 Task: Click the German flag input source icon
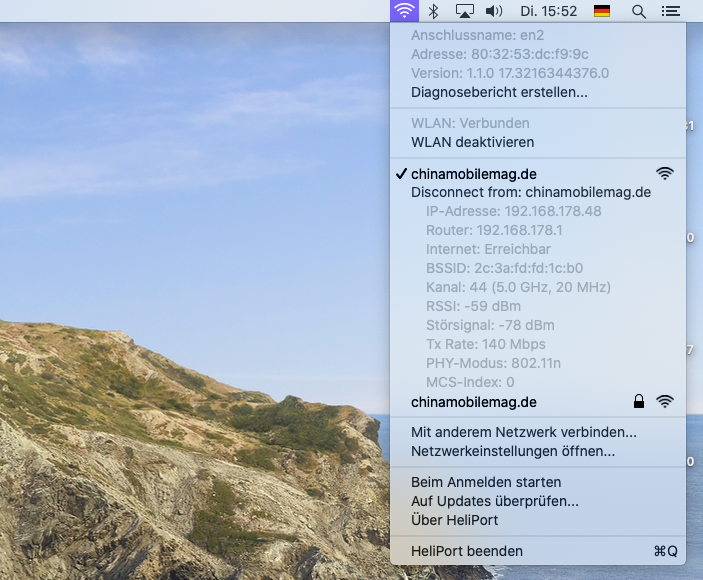pos(602,11)
